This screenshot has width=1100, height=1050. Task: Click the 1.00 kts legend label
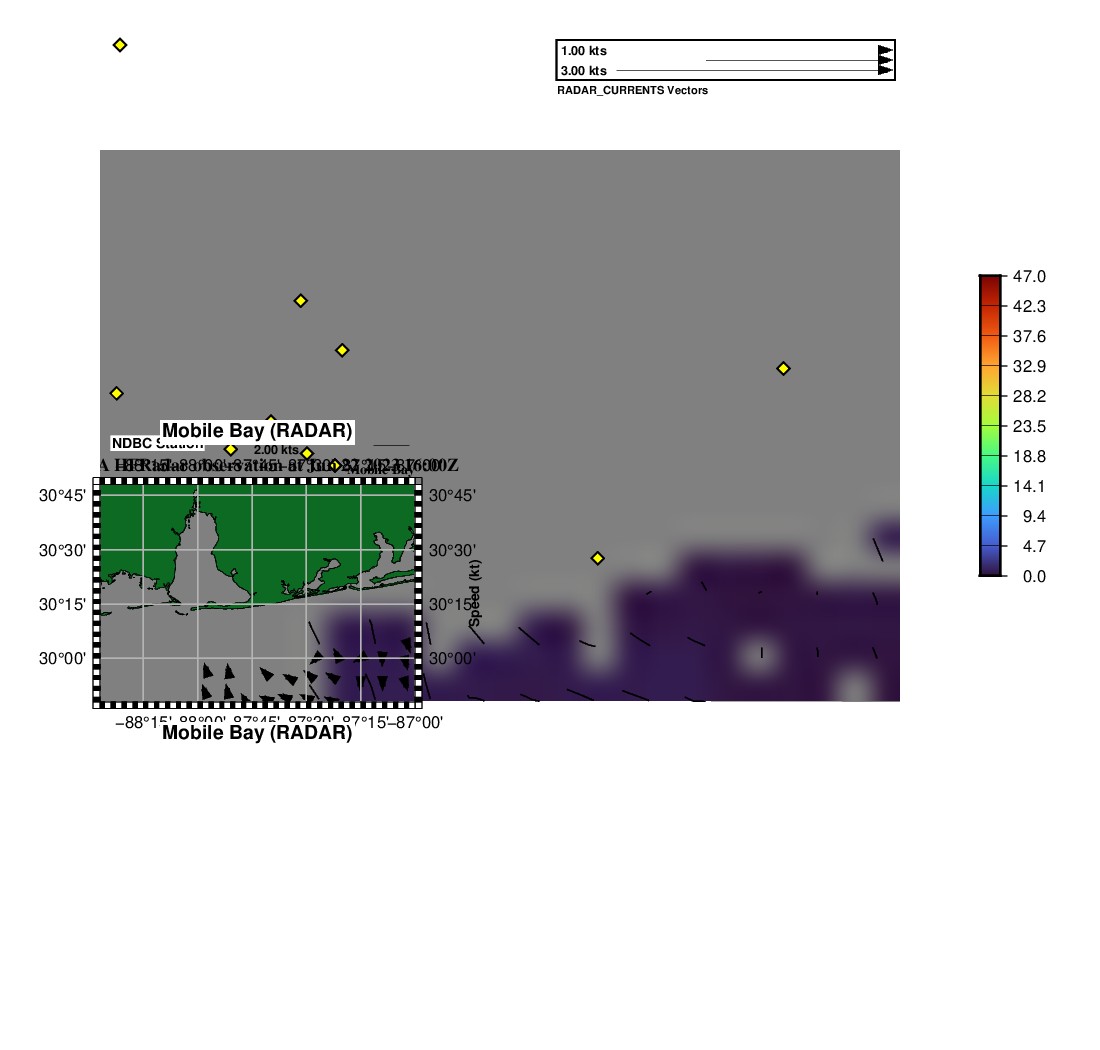pyautogui.click(x=583, y=51)
